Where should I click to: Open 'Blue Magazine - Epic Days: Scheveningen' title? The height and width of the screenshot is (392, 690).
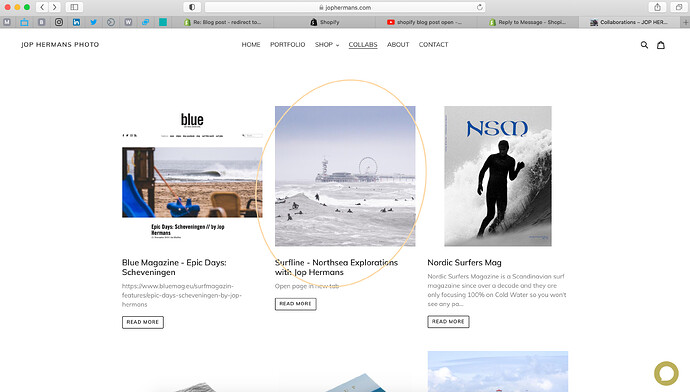[x=174, y=267]
